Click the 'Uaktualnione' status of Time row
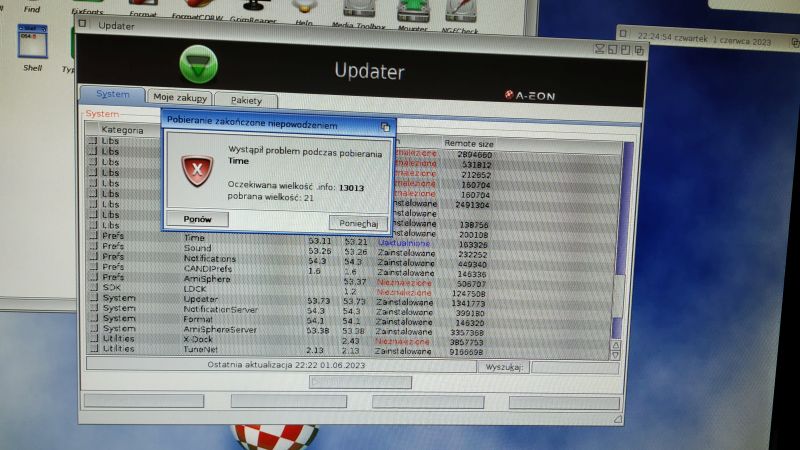Image resolution: width=800 pixels, height=450 pixels. pyautogui.click(x=404, y=243)
